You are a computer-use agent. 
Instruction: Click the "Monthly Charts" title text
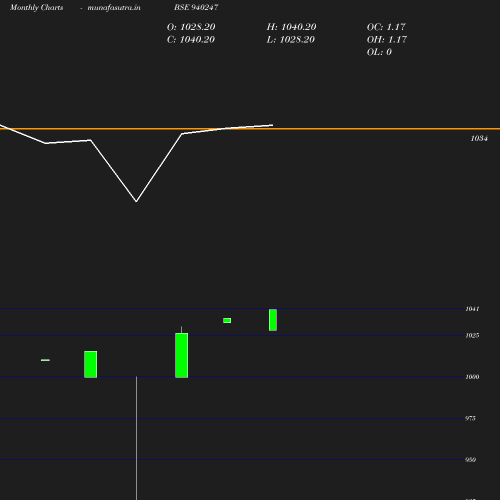coord(36,8)
